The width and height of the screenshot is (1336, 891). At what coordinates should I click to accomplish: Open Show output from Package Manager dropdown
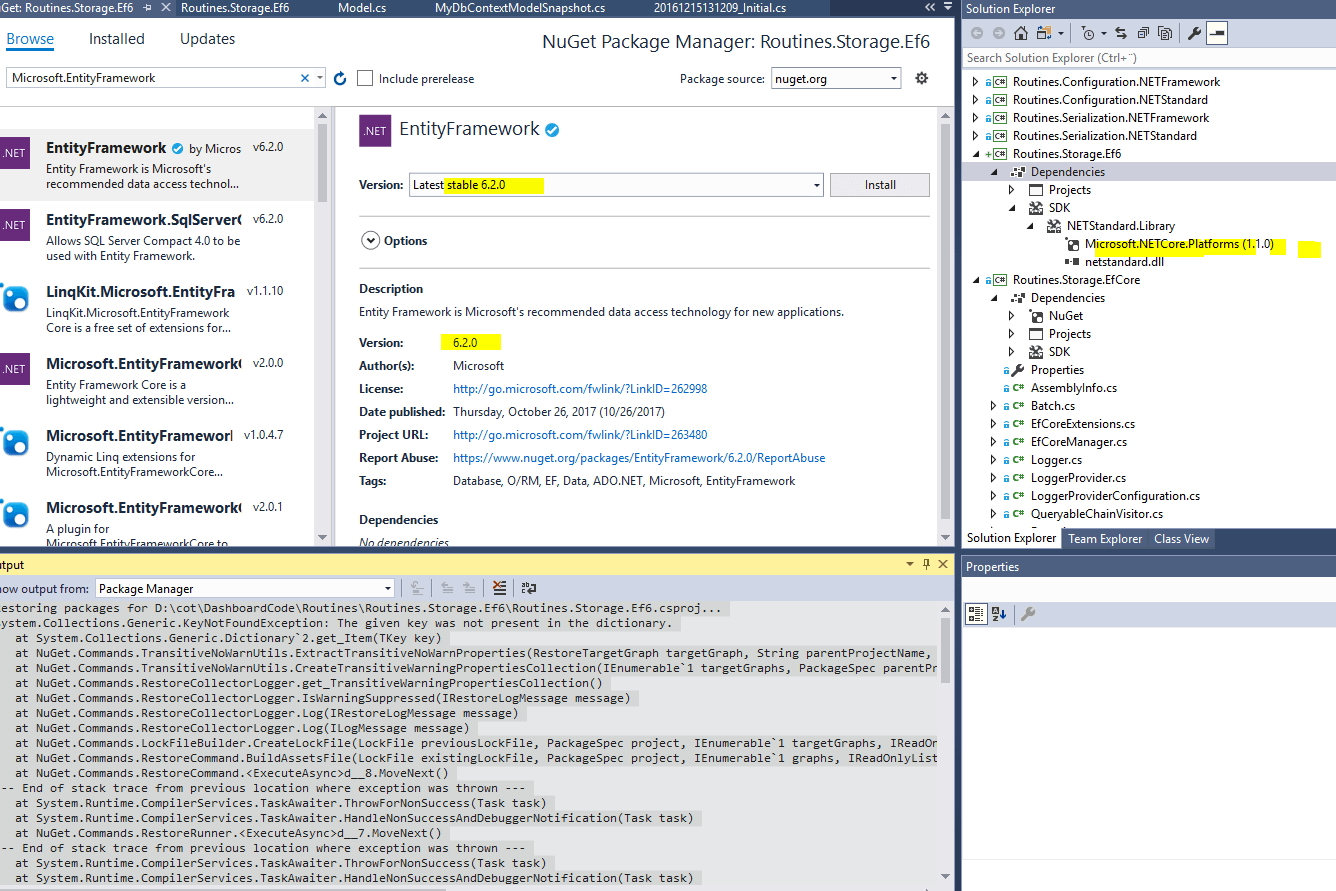coord(245,589)
